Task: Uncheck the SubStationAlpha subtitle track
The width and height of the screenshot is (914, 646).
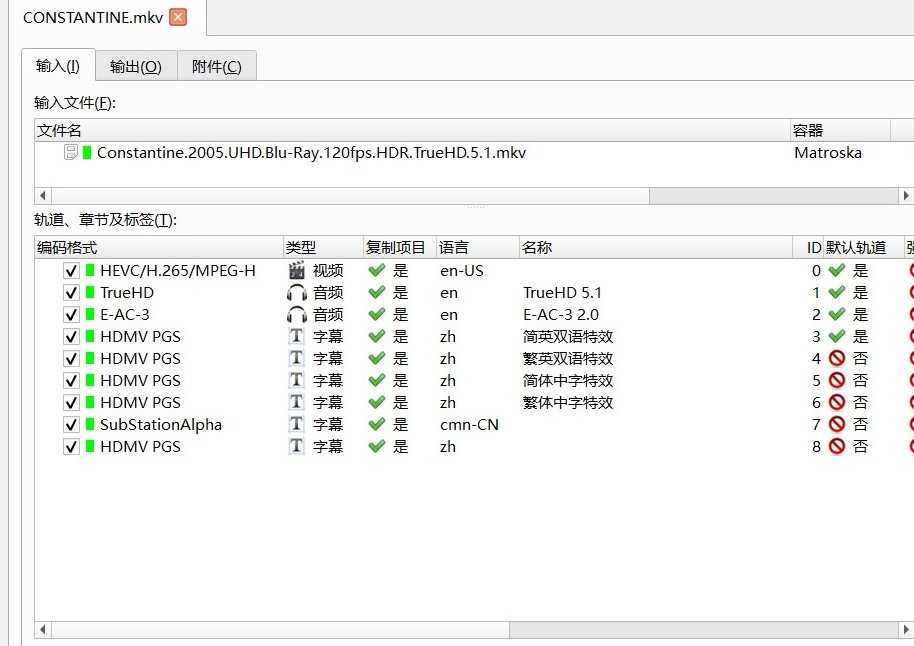Action: tap(71, 425)
